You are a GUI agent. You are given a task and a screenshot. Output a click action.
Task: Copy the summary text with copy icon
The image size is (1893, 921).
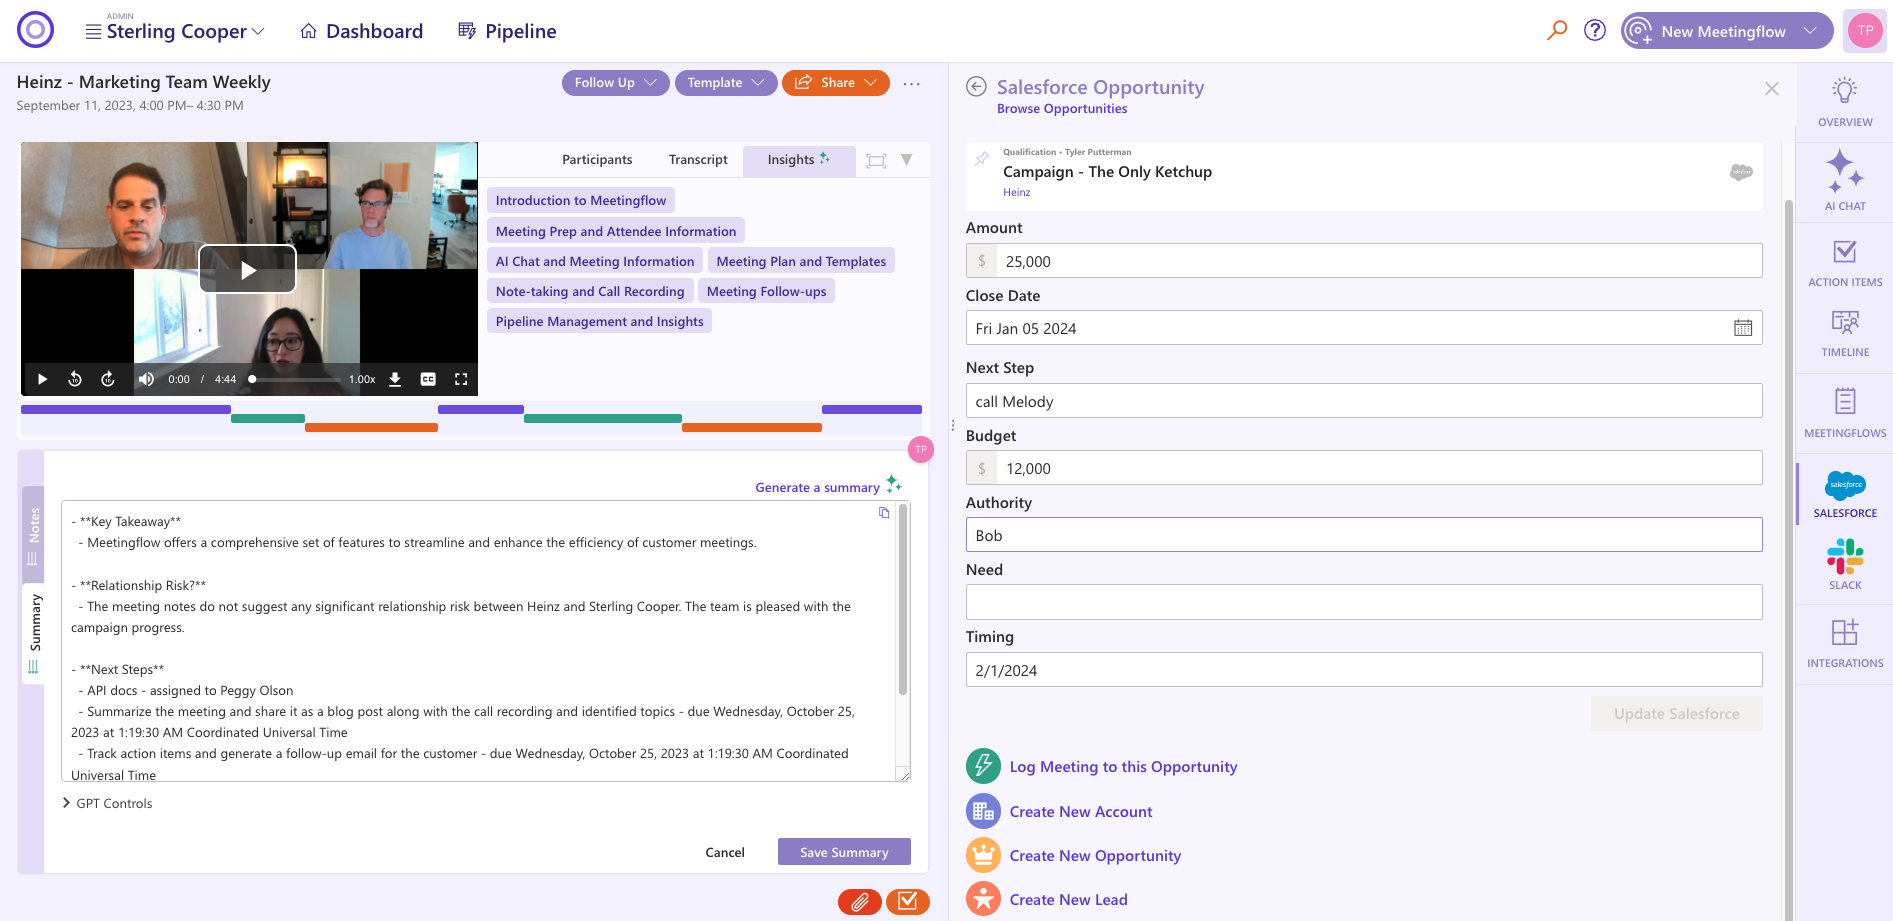[x=884, y=513]
